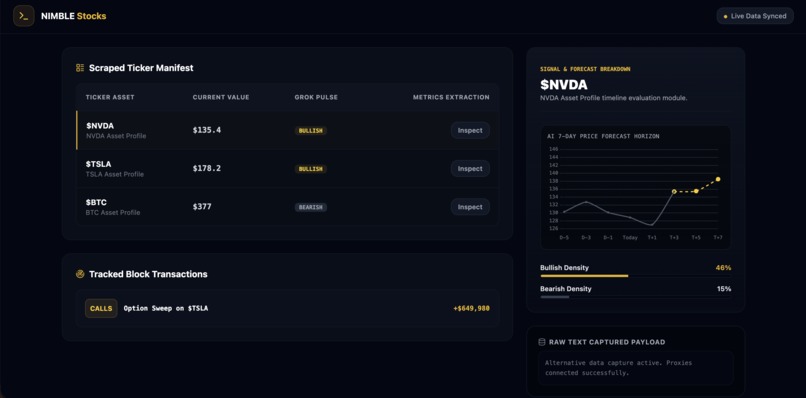The height and width of the screenshot is (398, 806).
Task: Click the $135.4 current value
Action: click(x=207, y=130)
